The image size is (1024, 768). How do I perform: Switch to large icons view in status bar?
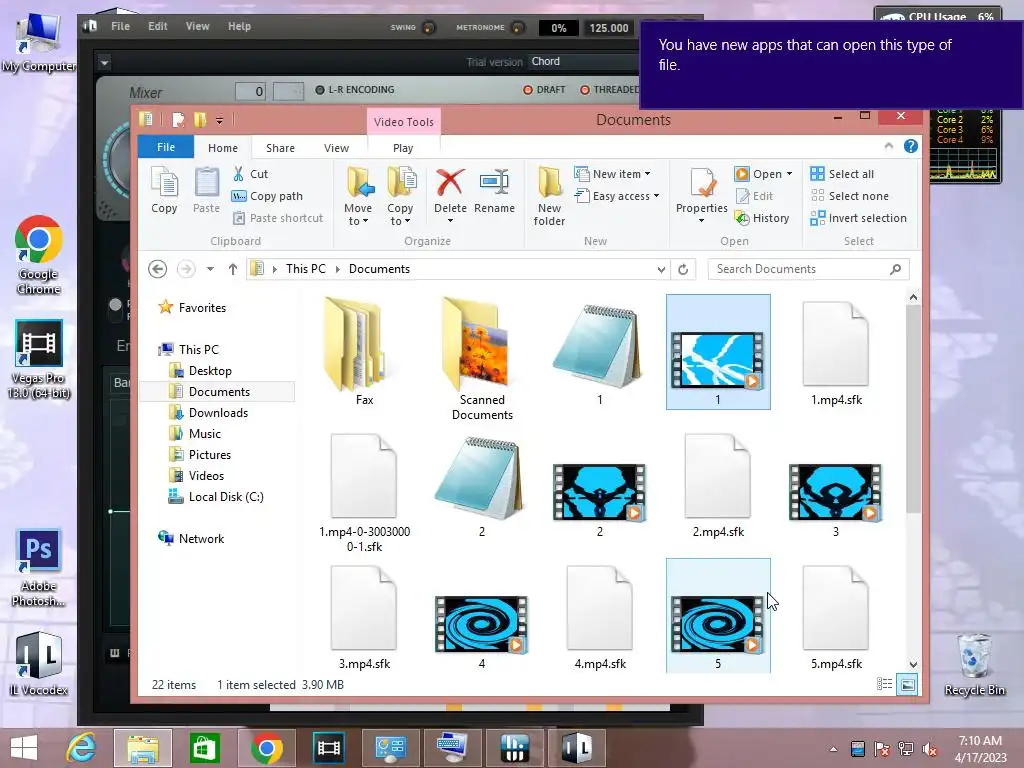(x=908, y=684)
